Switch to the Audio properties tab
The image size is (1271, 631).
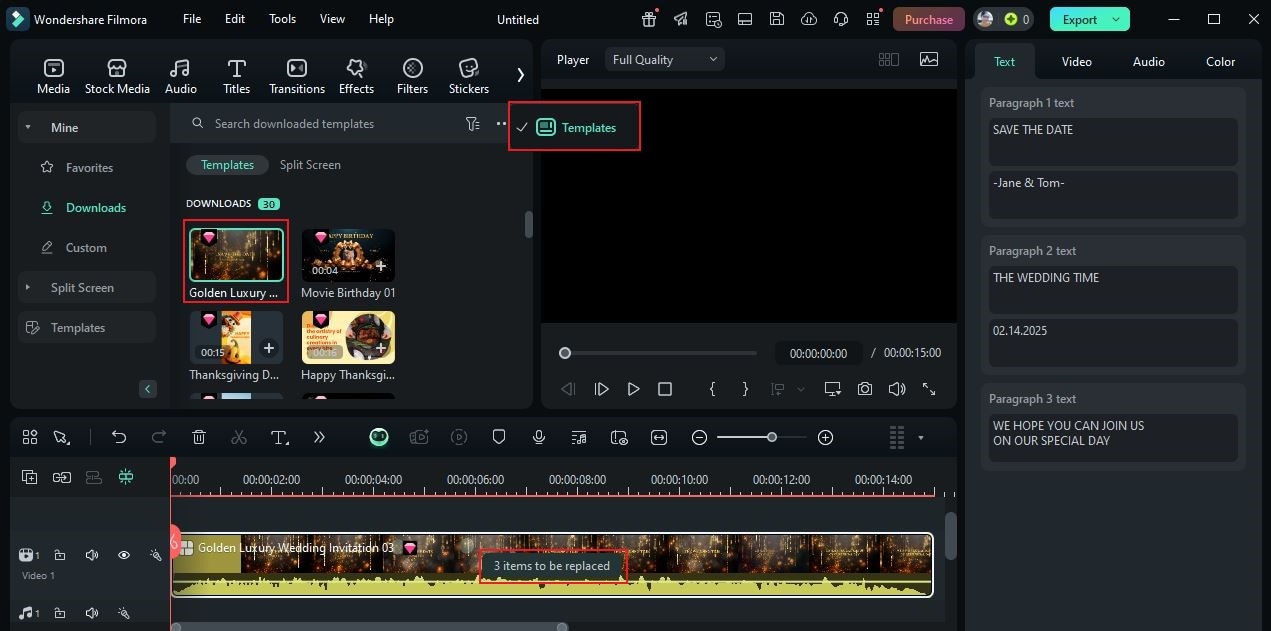point(1148,61)
